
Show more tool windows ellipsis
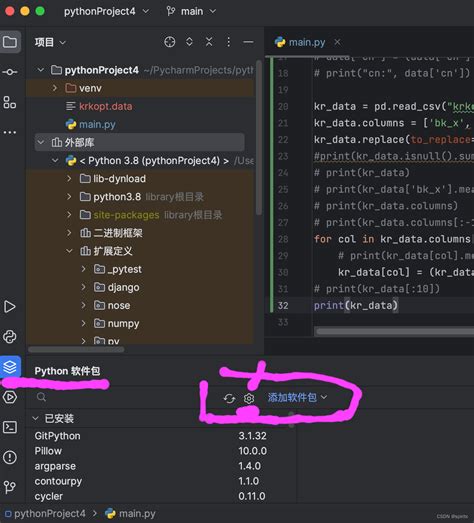pos(10,132)
